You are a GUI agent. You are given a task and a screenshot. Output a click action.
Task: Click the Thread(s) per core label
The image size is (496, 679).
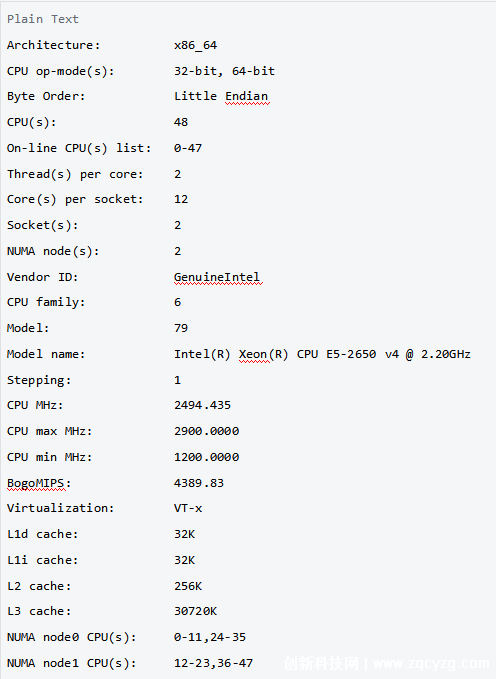[75, 174]
